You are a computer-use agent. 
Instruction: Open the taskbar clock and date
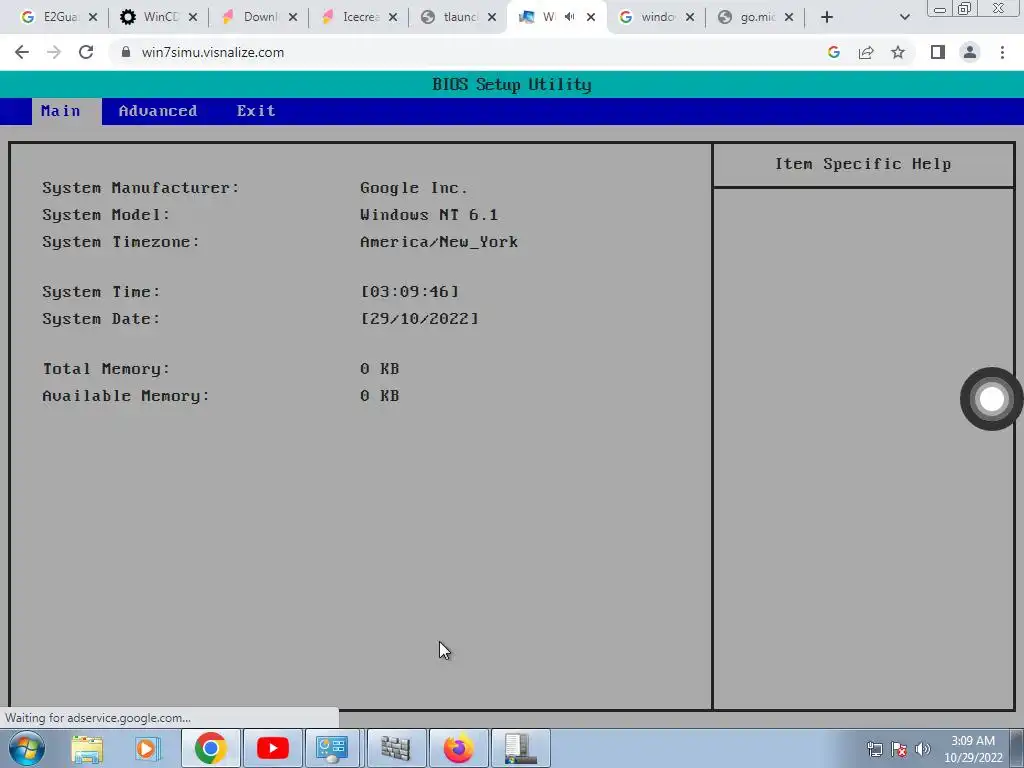point(973,749)
